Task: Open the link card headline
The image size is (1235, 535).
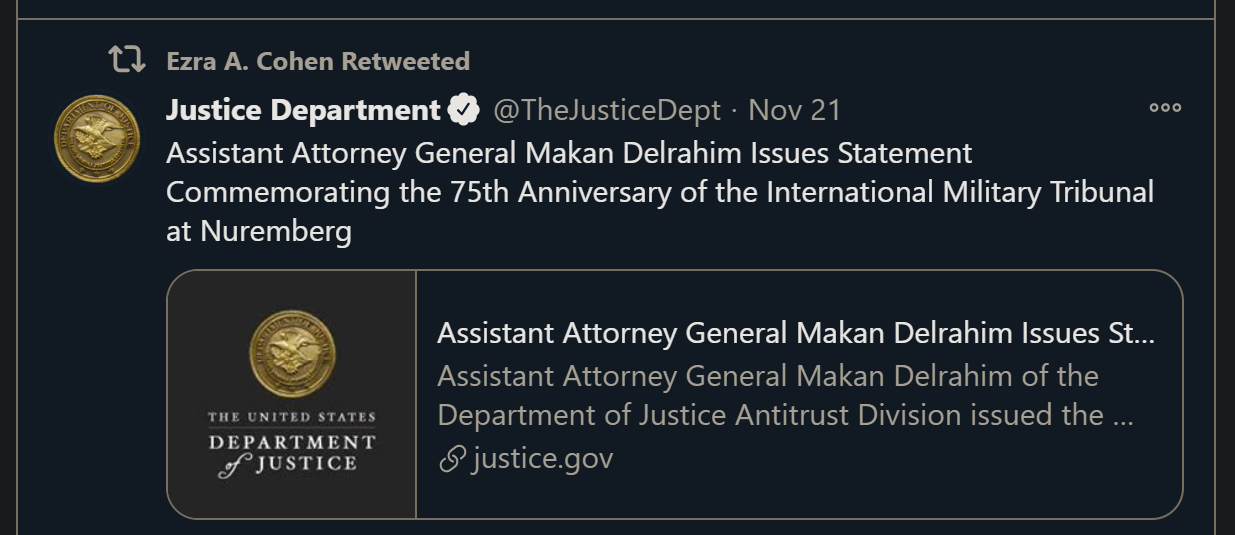Action: coord(796,333)
